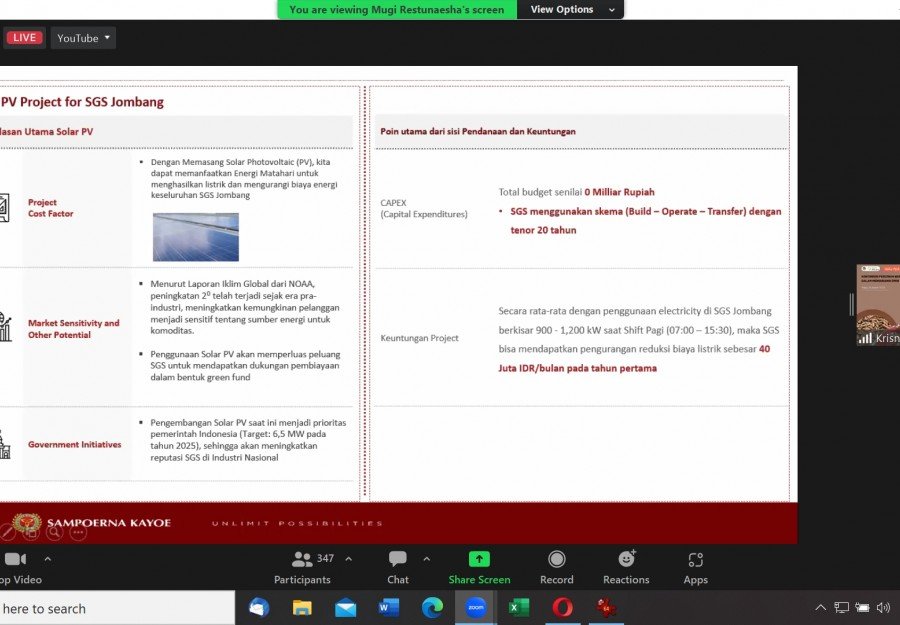Toggle Stop Video camera button
Screen dimensions: 900x625
[x=14, y=566]
